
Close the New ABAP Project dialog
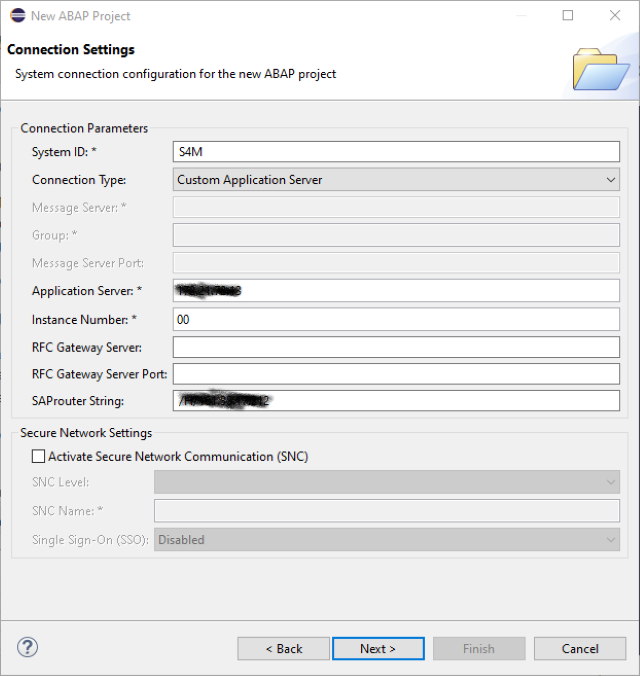pos(615,16)
